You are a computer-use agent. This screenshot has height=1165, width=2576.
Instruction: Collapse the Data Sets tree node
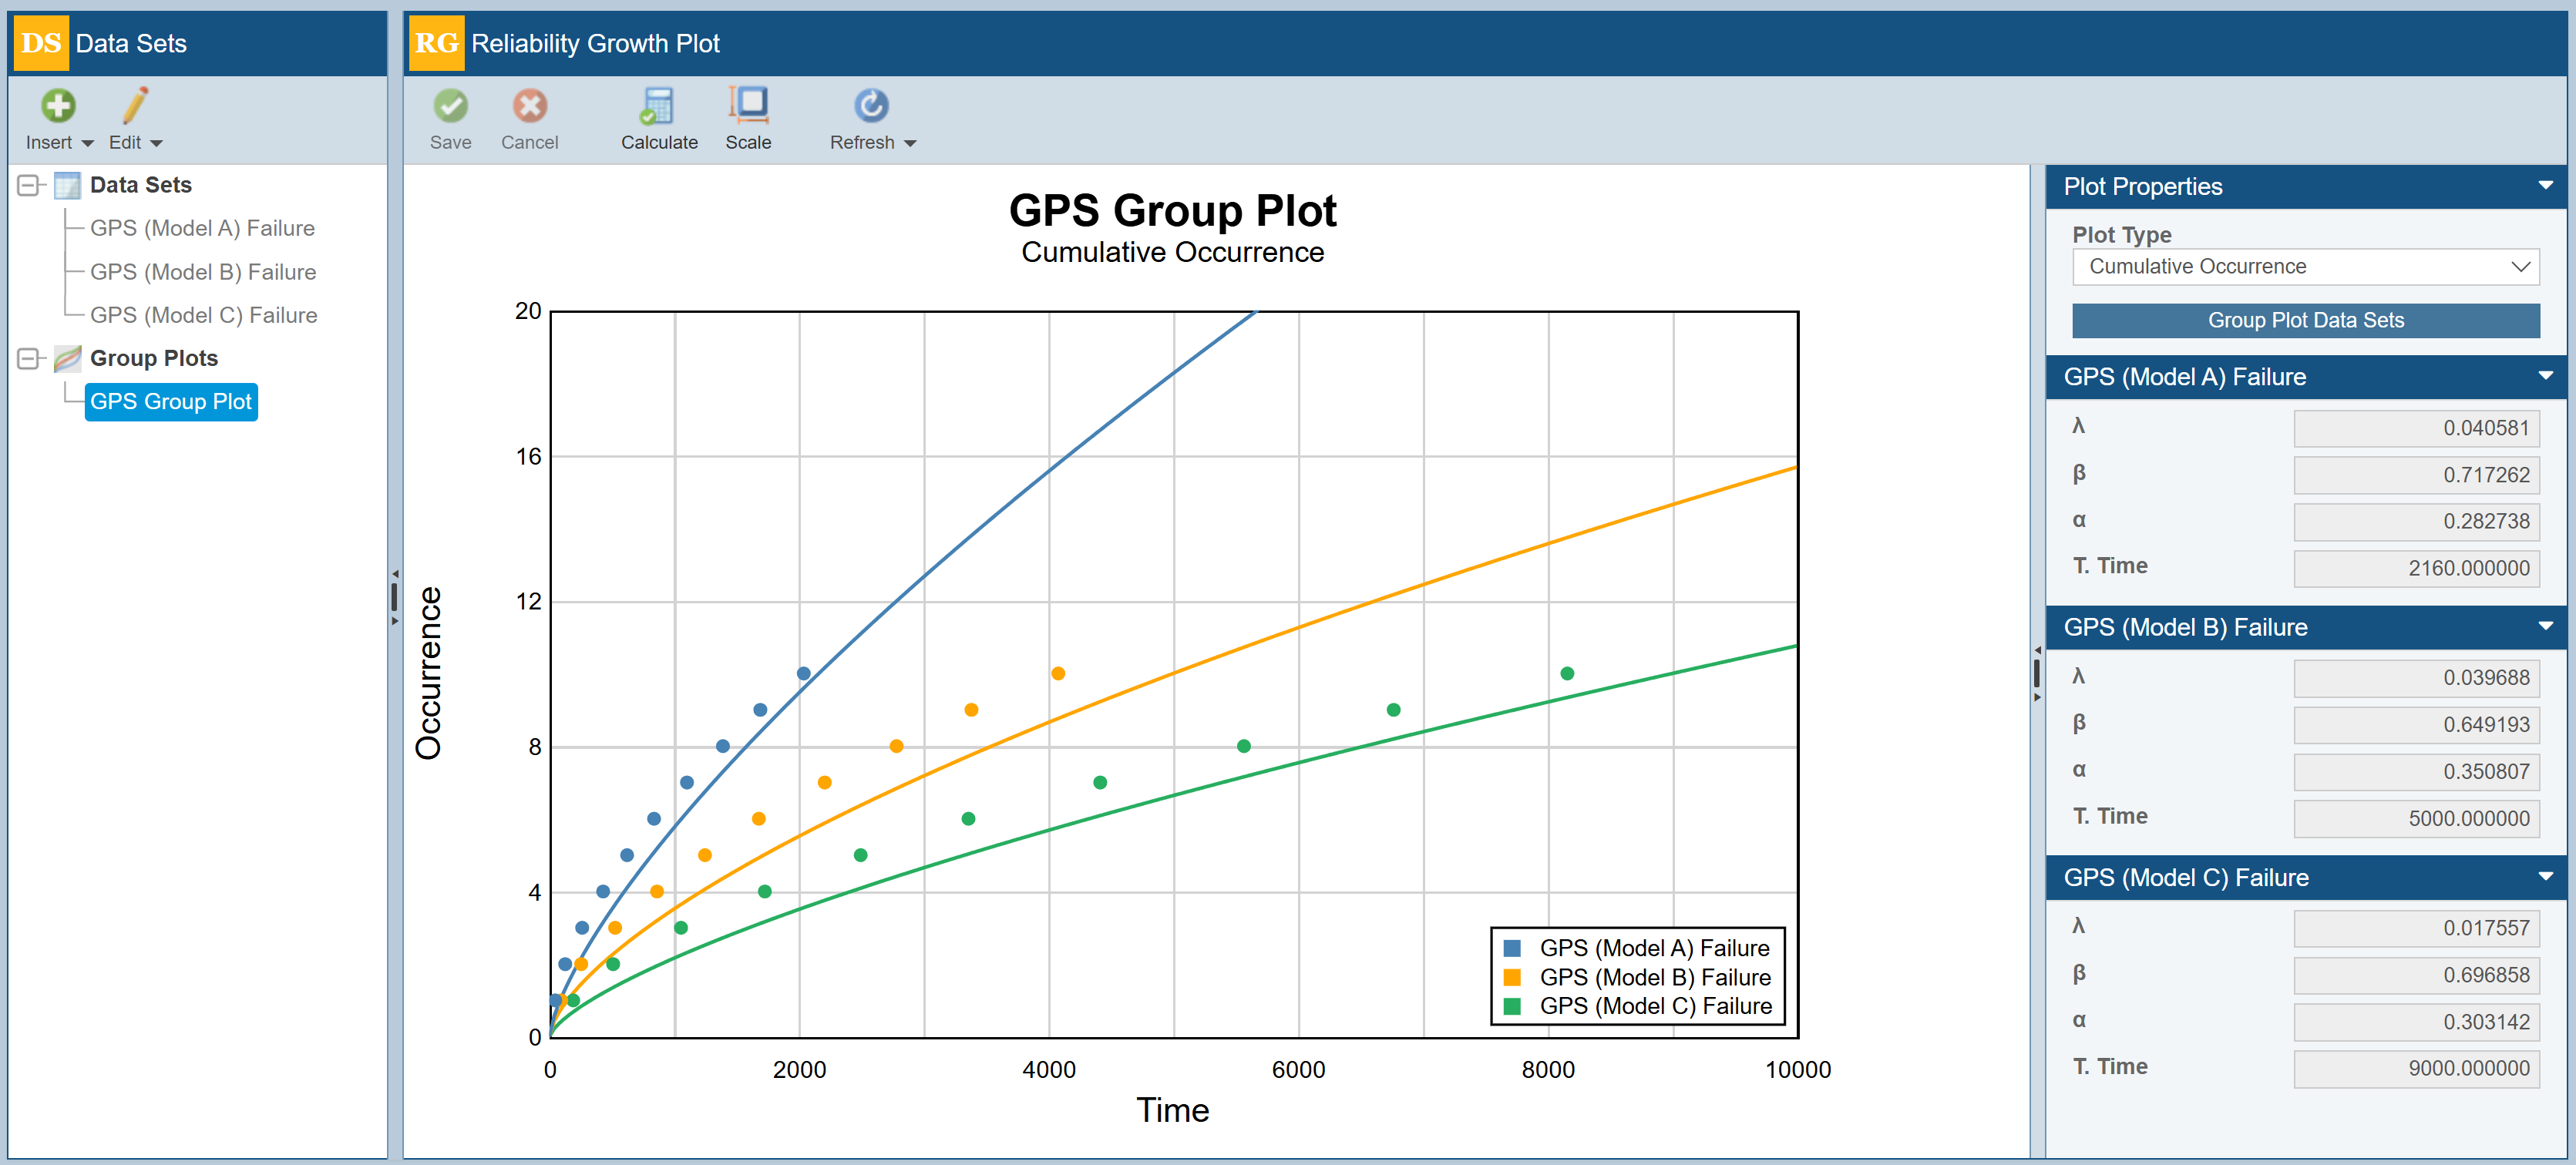click(x=29, y=185)
